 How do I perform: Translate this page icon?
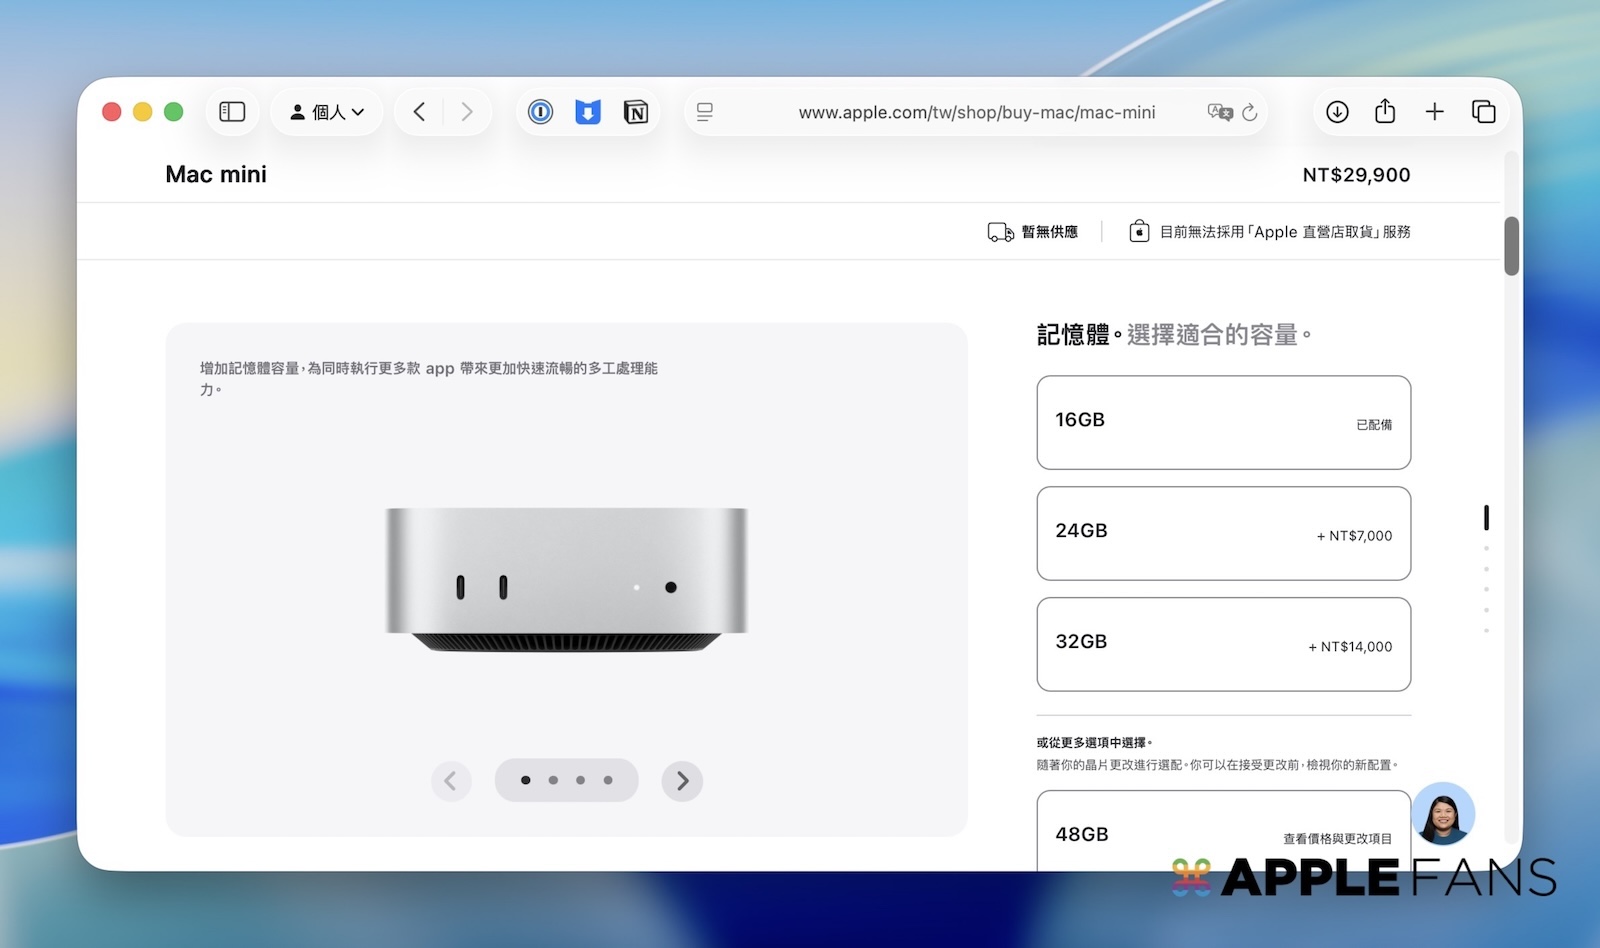point(1220,112)
